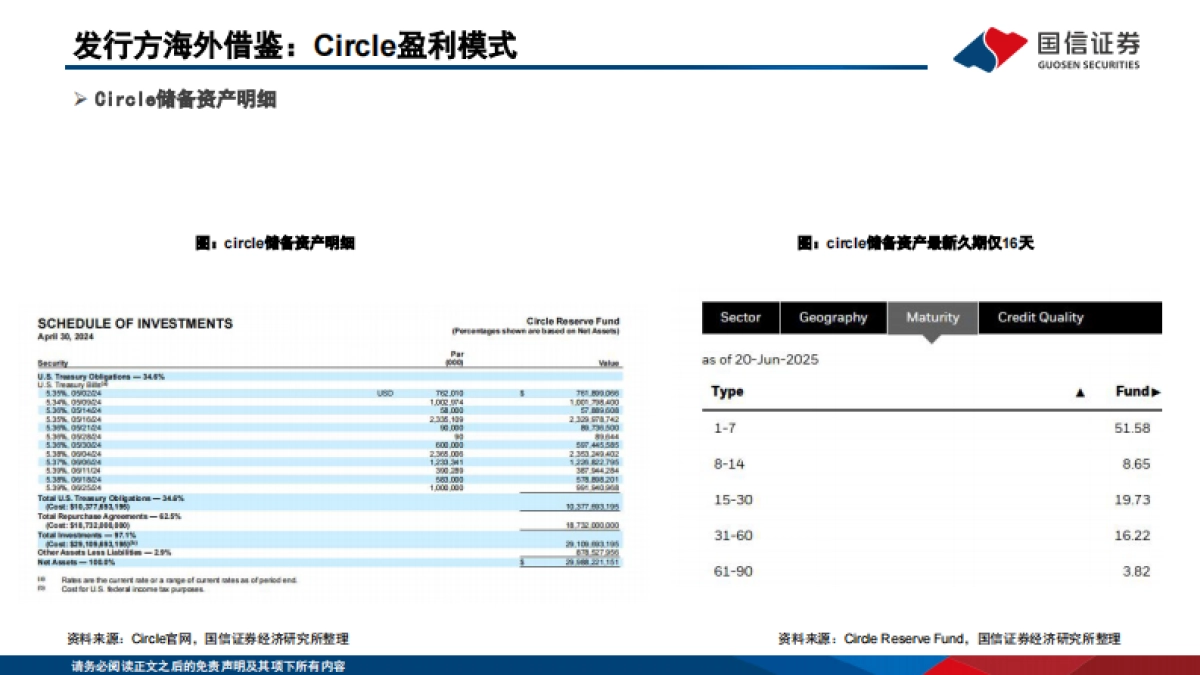Click the pointer notch under Maturity tab
The height and width of the screenshot is (675, 1200).
[932, 338]
